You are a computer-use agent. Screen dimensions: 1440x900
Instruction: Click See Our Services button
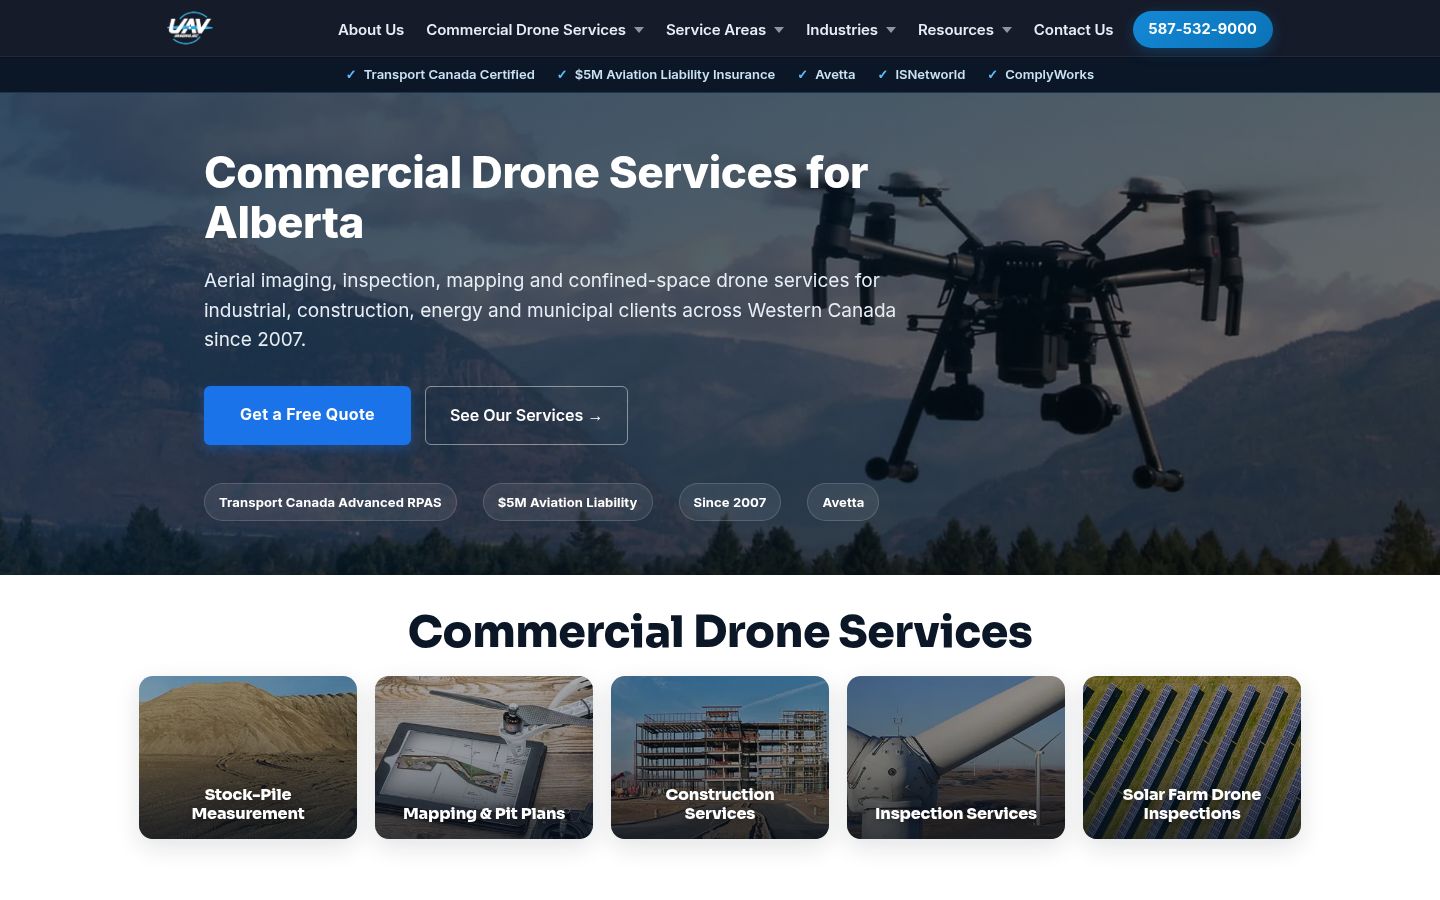pyautogui.click(x=526, y=415)
